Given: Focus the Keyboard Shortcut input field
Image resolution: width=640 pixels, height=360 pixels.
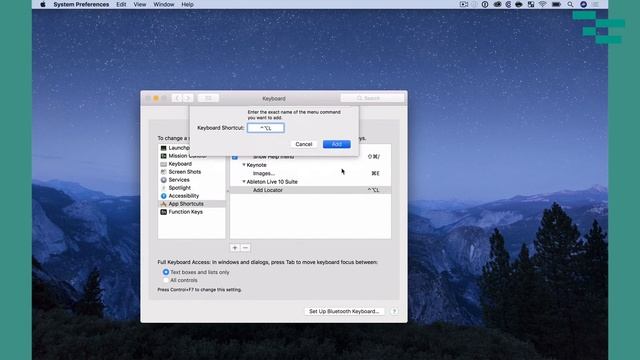Looking at the screenshot, I should (266, 128).
